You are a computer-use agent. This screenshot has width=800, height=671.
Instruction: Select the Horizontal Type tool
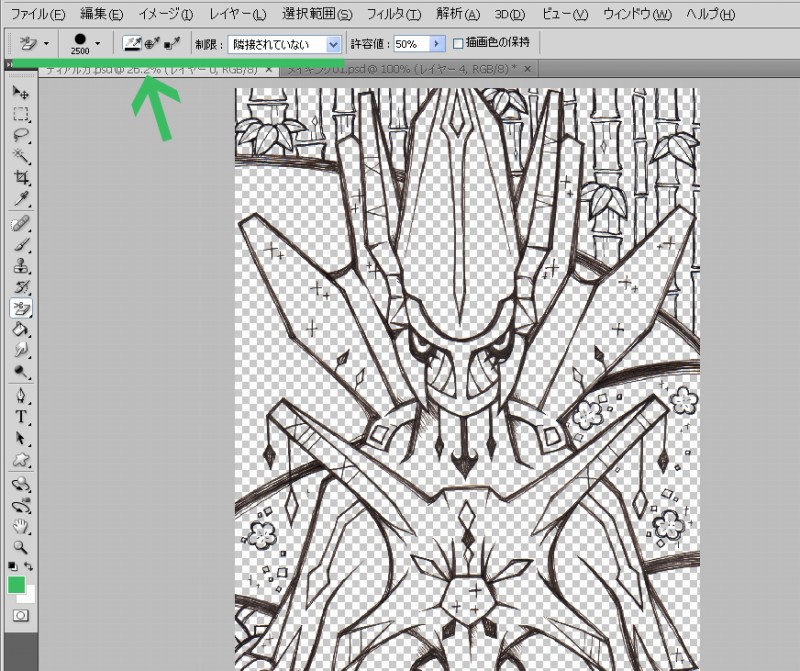coord(20,417)
